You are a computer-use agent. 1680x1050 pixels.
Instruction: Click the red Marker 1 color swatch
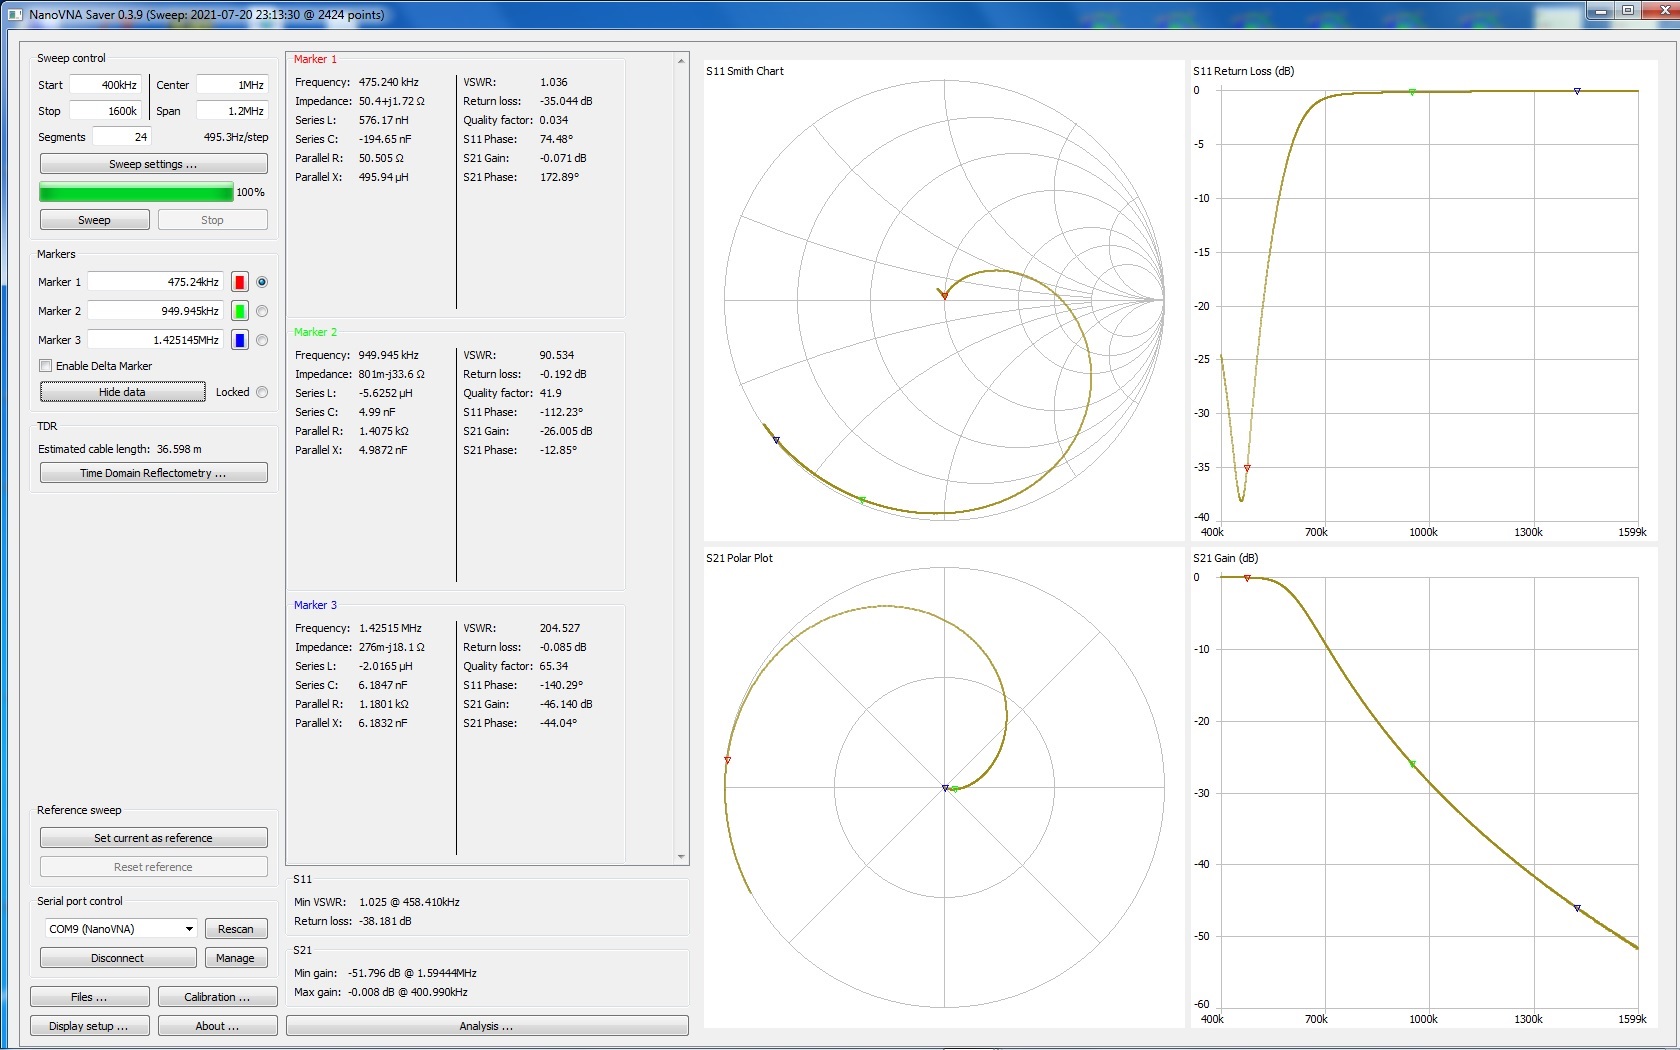click(x=240, y=282)
